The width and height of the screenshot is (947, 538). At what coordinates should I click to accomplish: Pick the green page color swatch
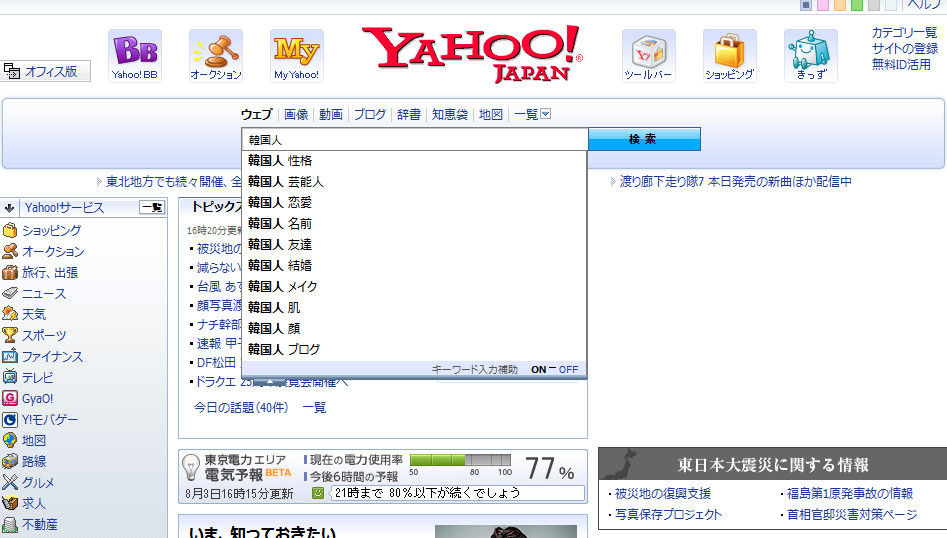point(856,5)
